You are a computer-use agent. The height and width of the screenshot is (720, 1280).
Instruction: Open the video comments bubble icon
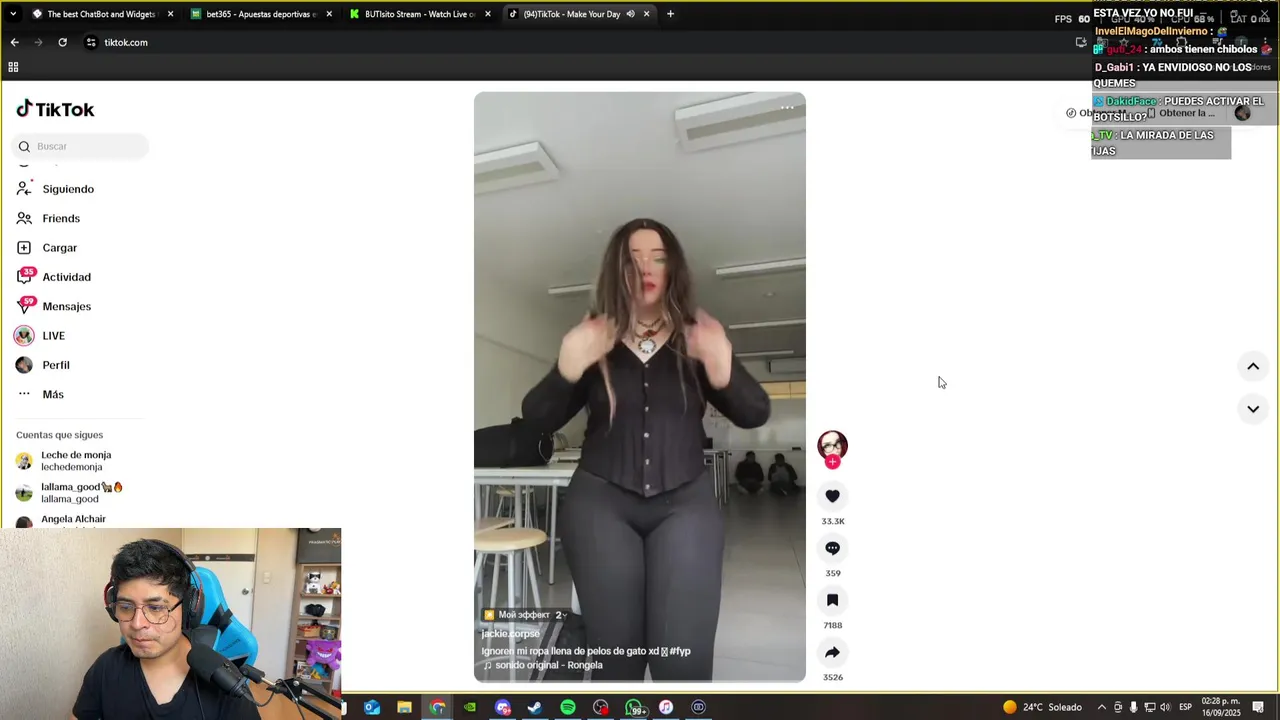[x=832, y=548]
